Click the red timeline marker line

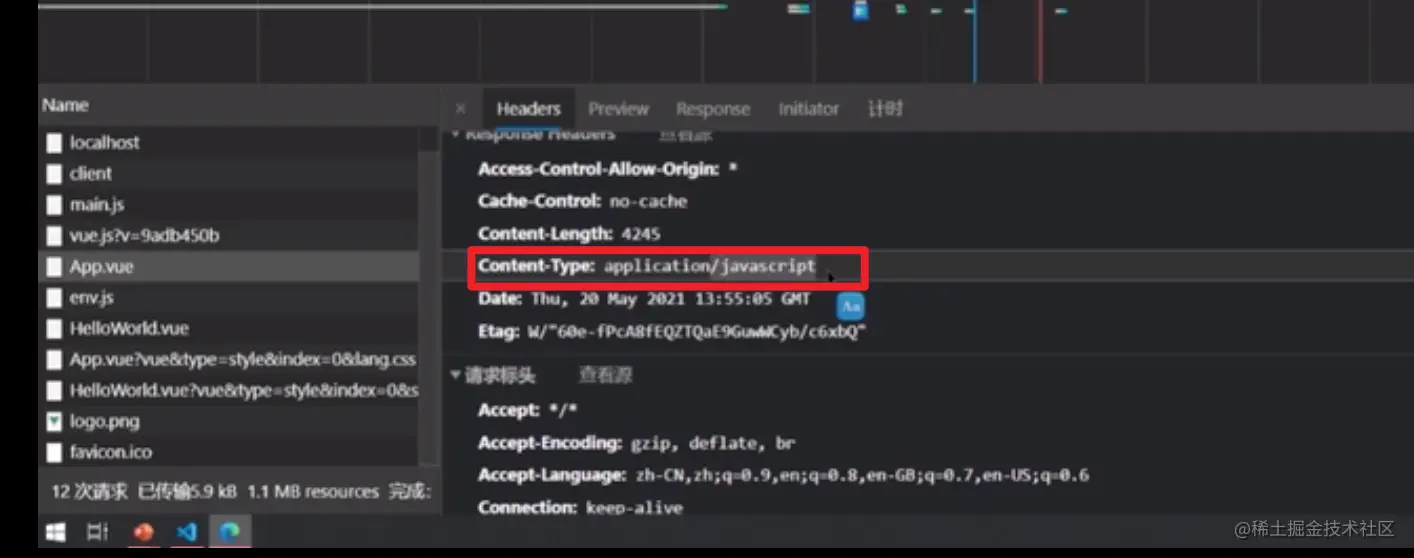click(x=1040, y=42)
